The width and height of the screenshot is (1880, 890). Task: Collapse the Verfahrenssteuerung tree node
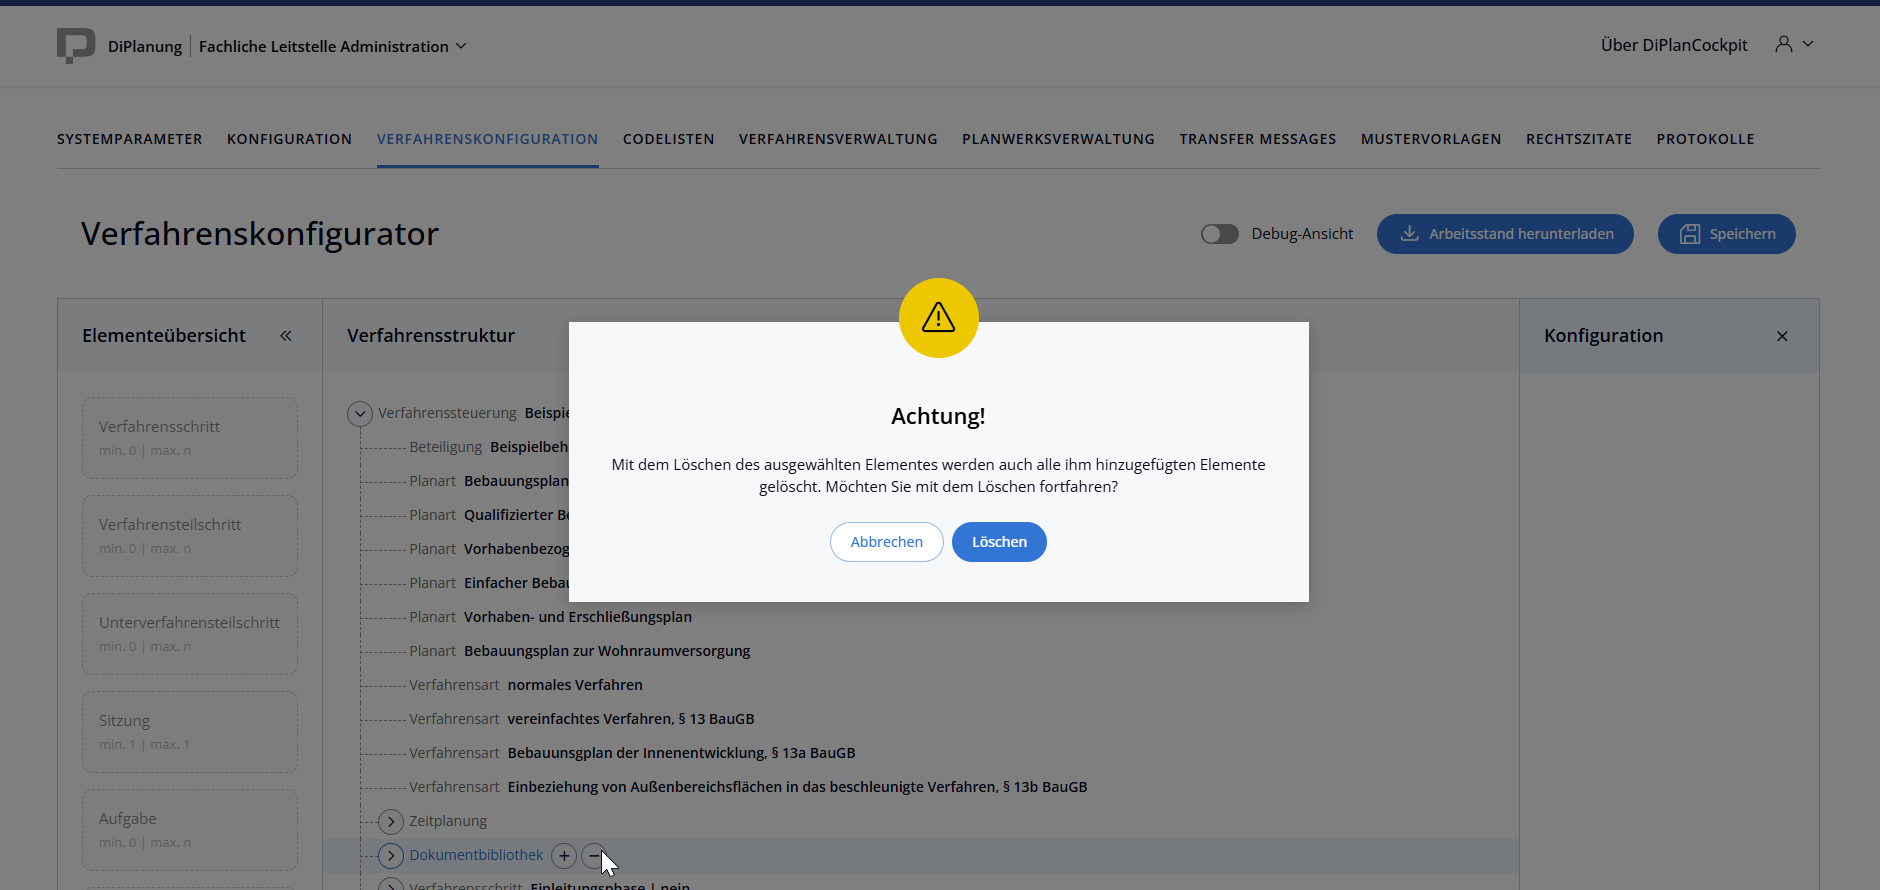pyautogui.click(x=360, y=413)
